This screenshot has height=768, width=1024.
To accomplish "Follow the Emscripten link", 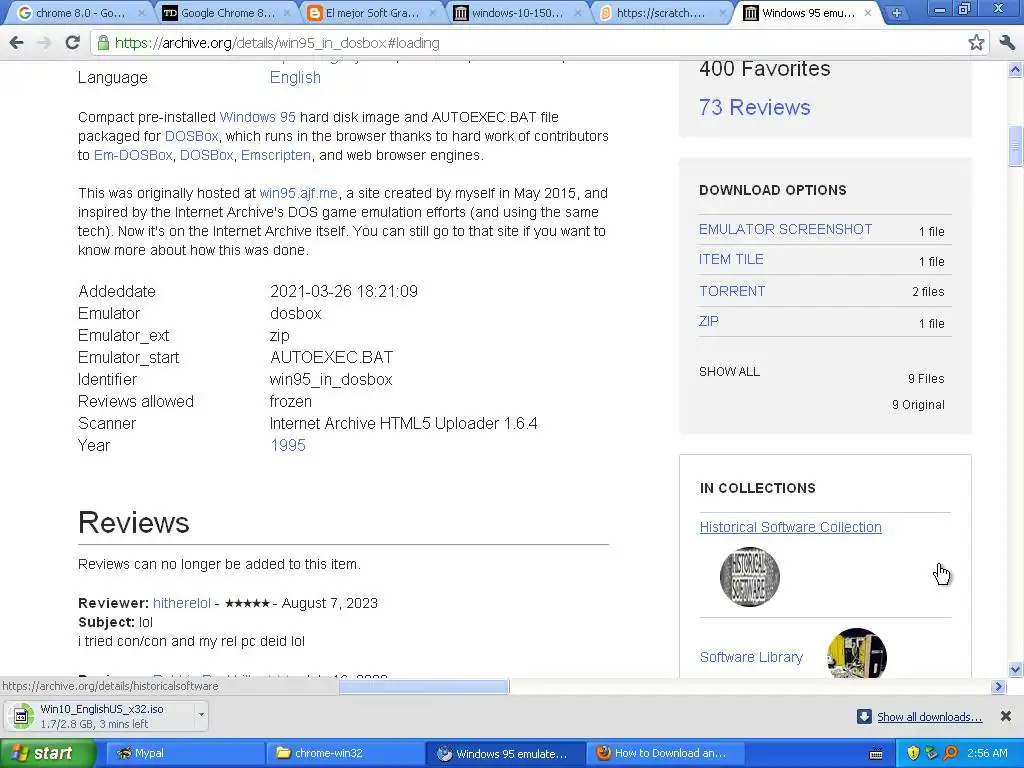I will [x=276, y=155].
